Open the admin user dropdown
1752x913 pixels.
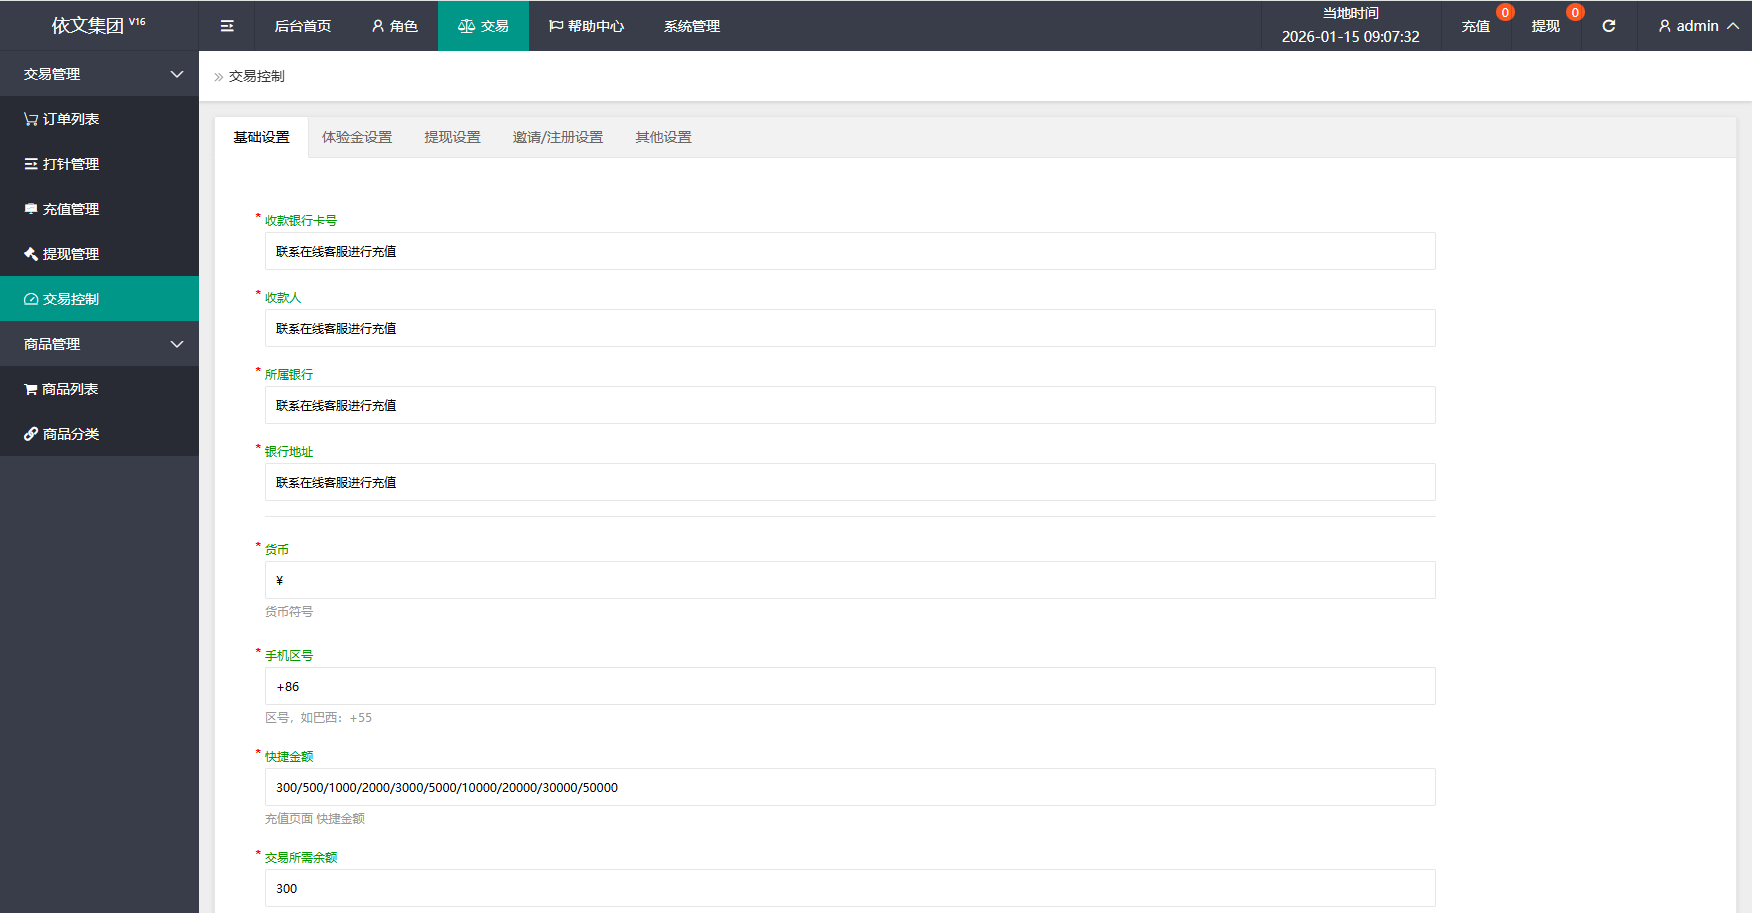tap(1697, 26)
